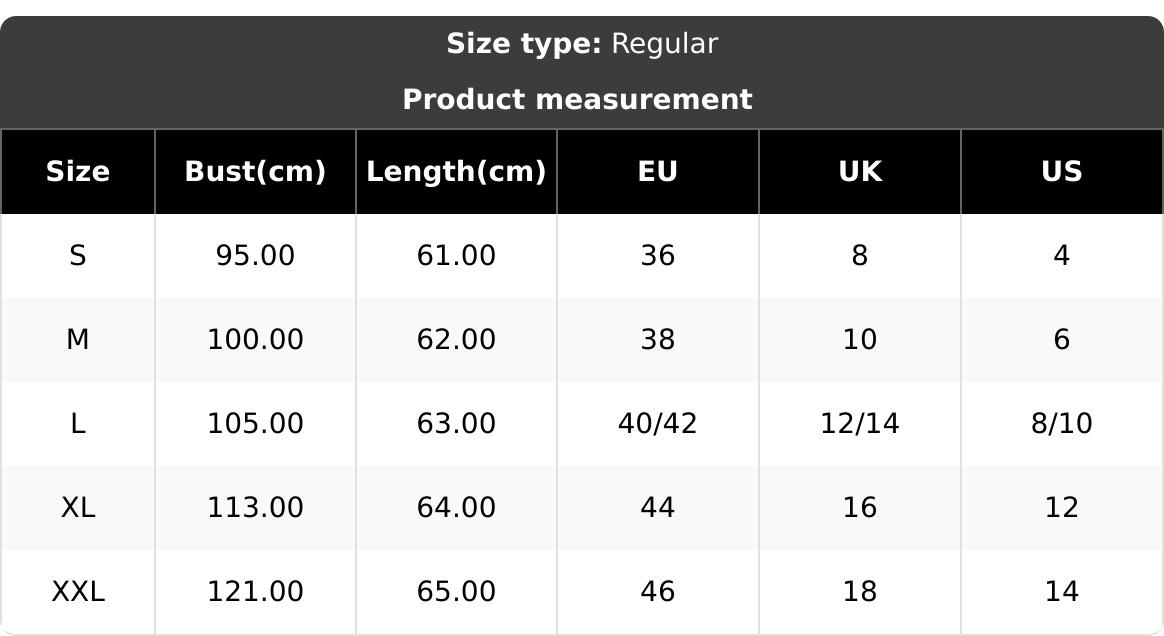1164x636 pixels.
Task: Select the M size row label
Action: pos(78,340)
